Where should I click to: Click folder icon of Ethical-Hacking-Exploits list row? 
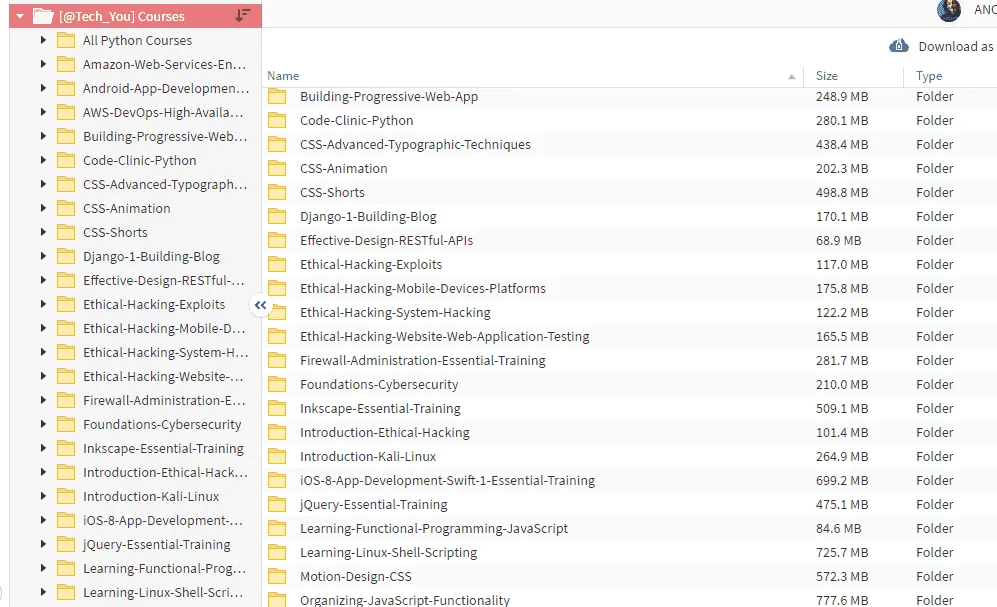click(x=277, y=264)
